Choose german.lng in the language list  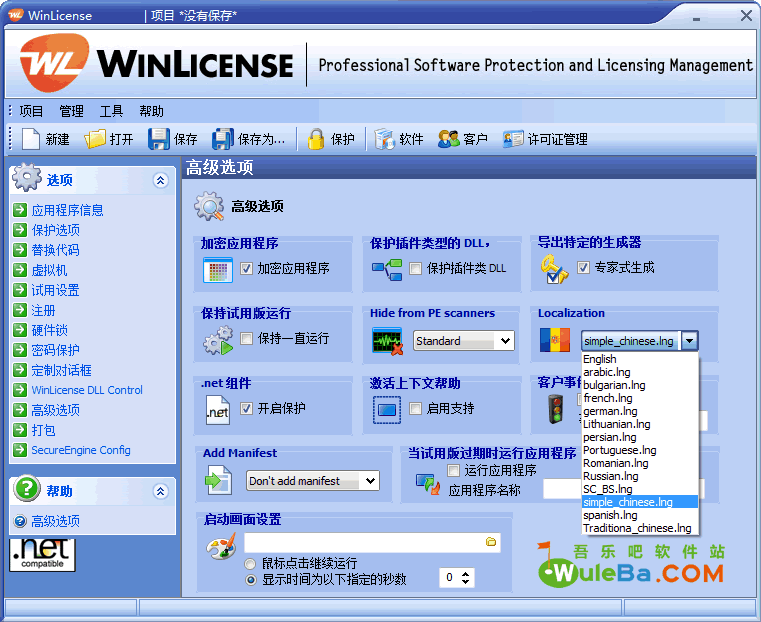tap(640, 411)
